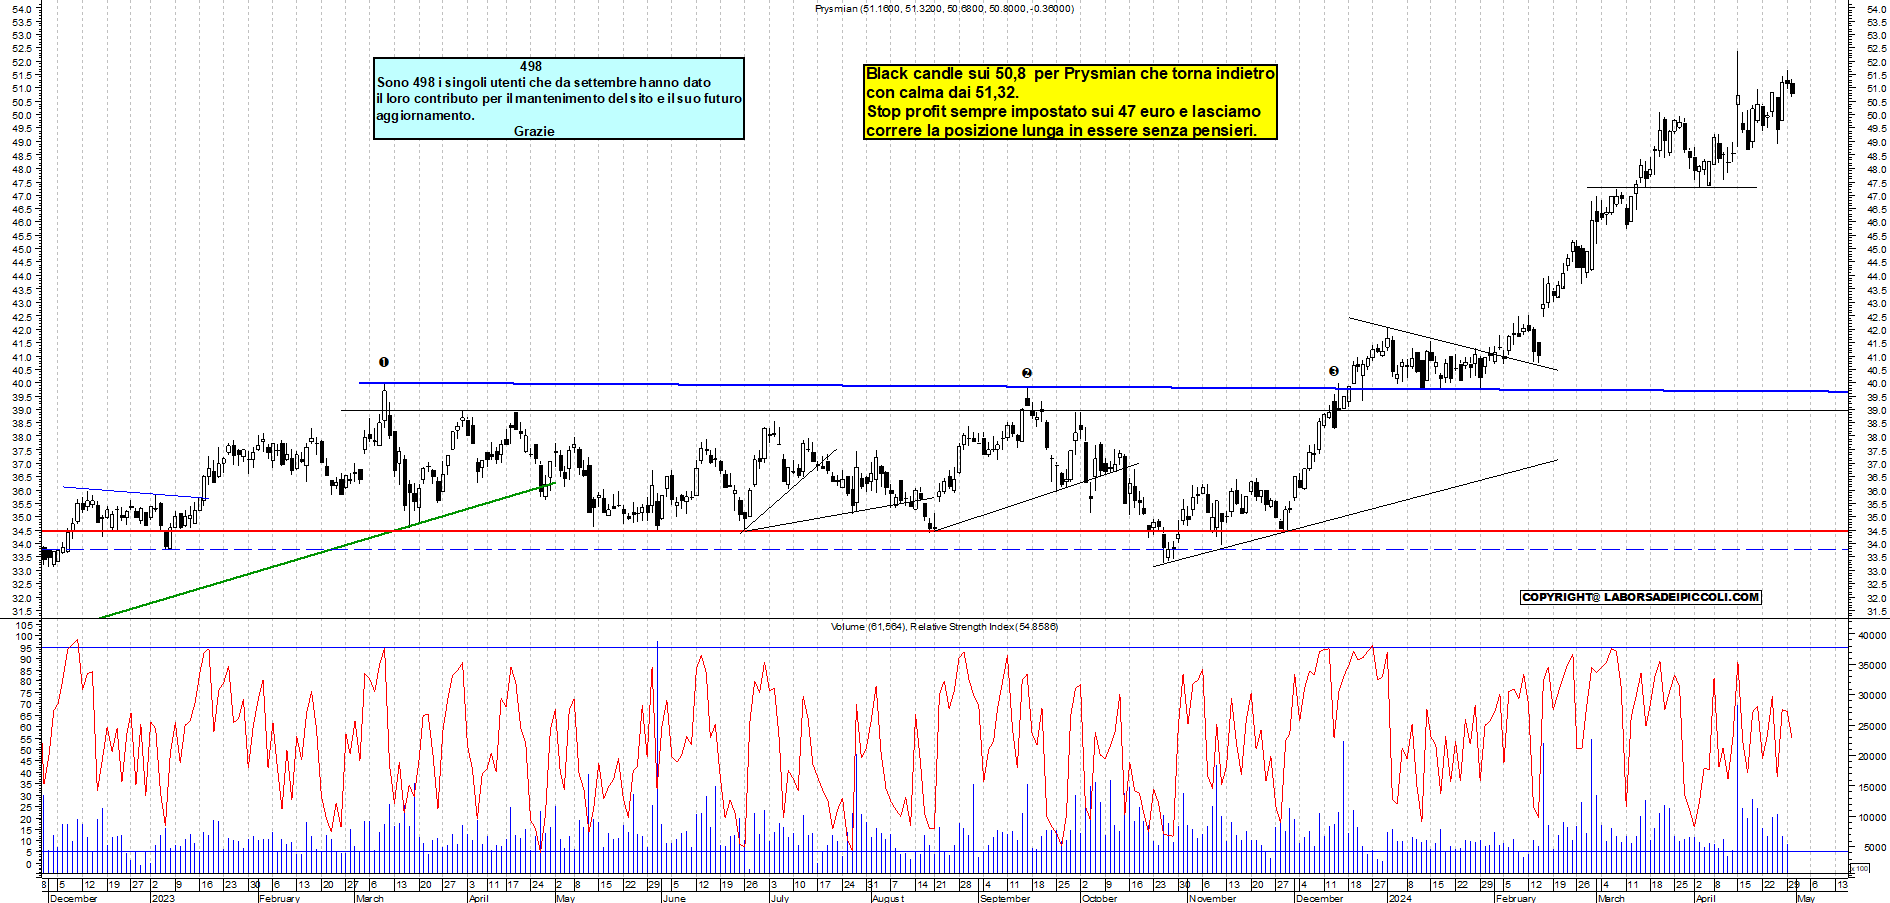Click the 'Stop profit sempre impostato sui 47 euro' line

tap(1063, 111)
